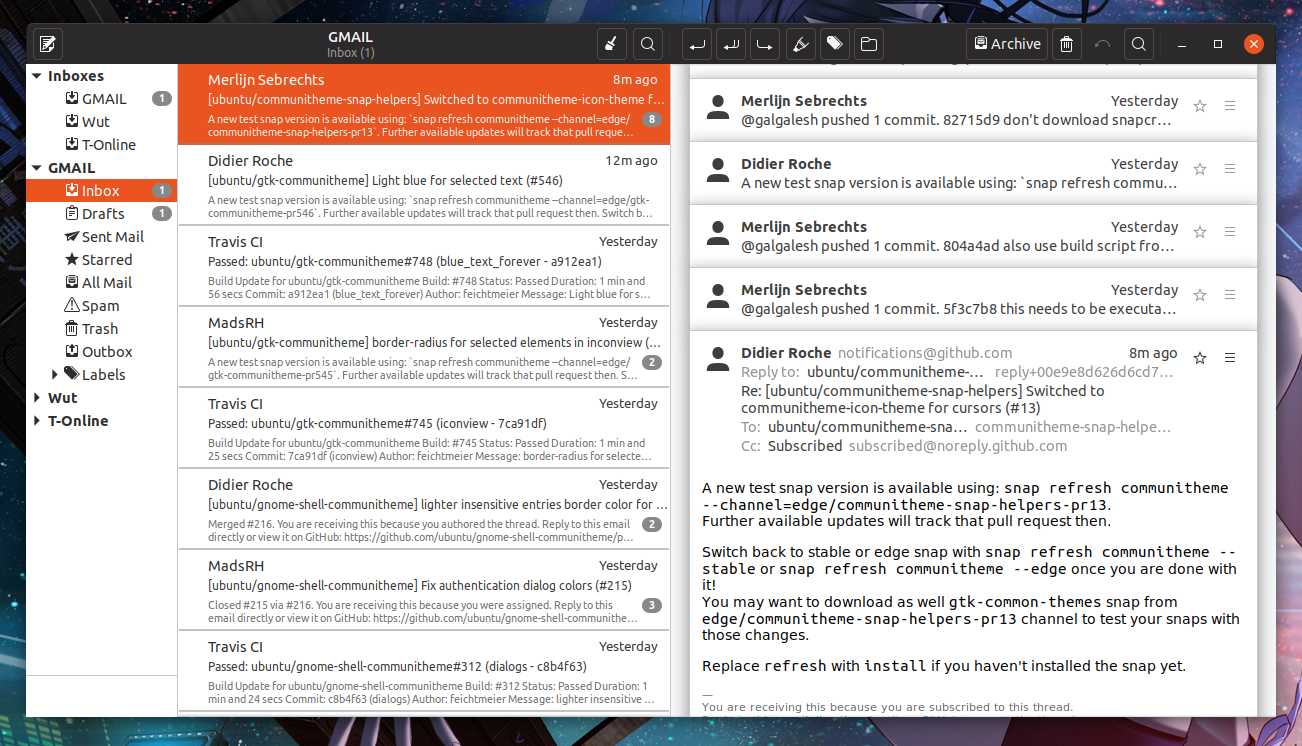
Task: Select MadsRH border-radius conversation
Action: [423, 347]
